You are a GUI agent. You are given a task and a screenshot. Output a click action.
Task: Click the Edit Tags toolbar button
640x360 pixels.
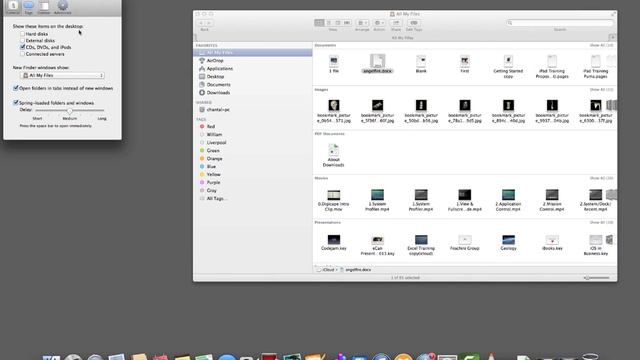(413, 23)
